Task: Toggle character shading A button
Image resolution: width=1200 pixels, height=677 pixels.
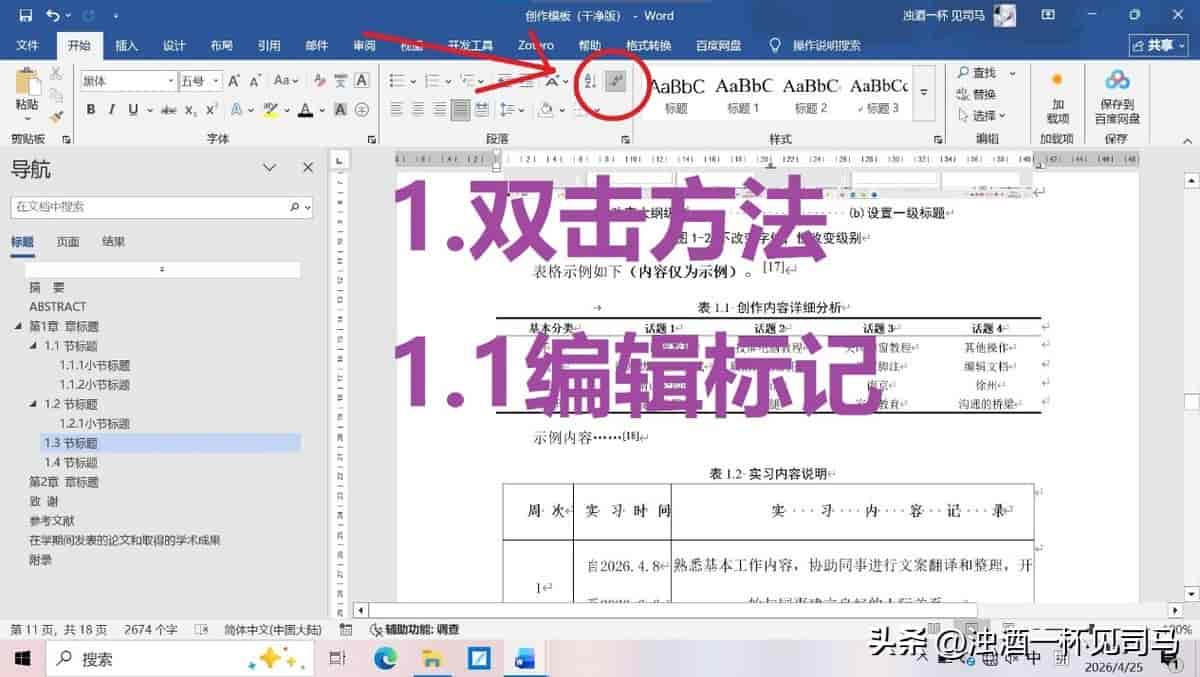Action: pos(340,110)
